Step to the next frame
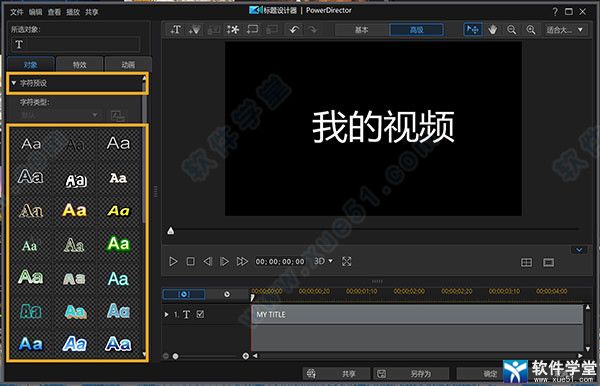 coord(224,262)
